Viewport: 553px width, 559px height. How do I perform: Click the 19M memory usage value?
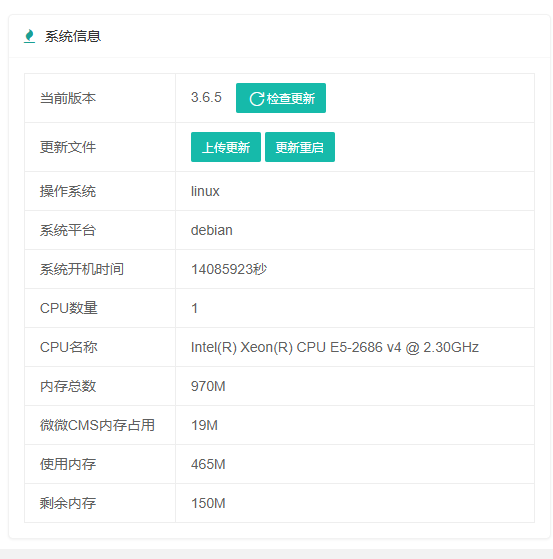204,425
